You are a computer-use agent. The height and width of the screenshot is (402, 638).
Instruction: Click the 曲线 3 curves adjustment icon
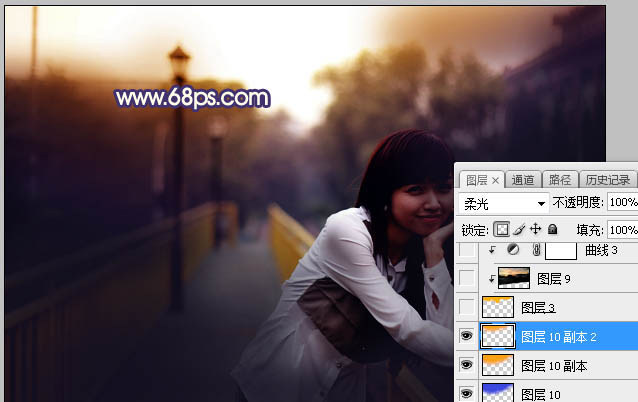pyautogui.click(x=513, y=249)
